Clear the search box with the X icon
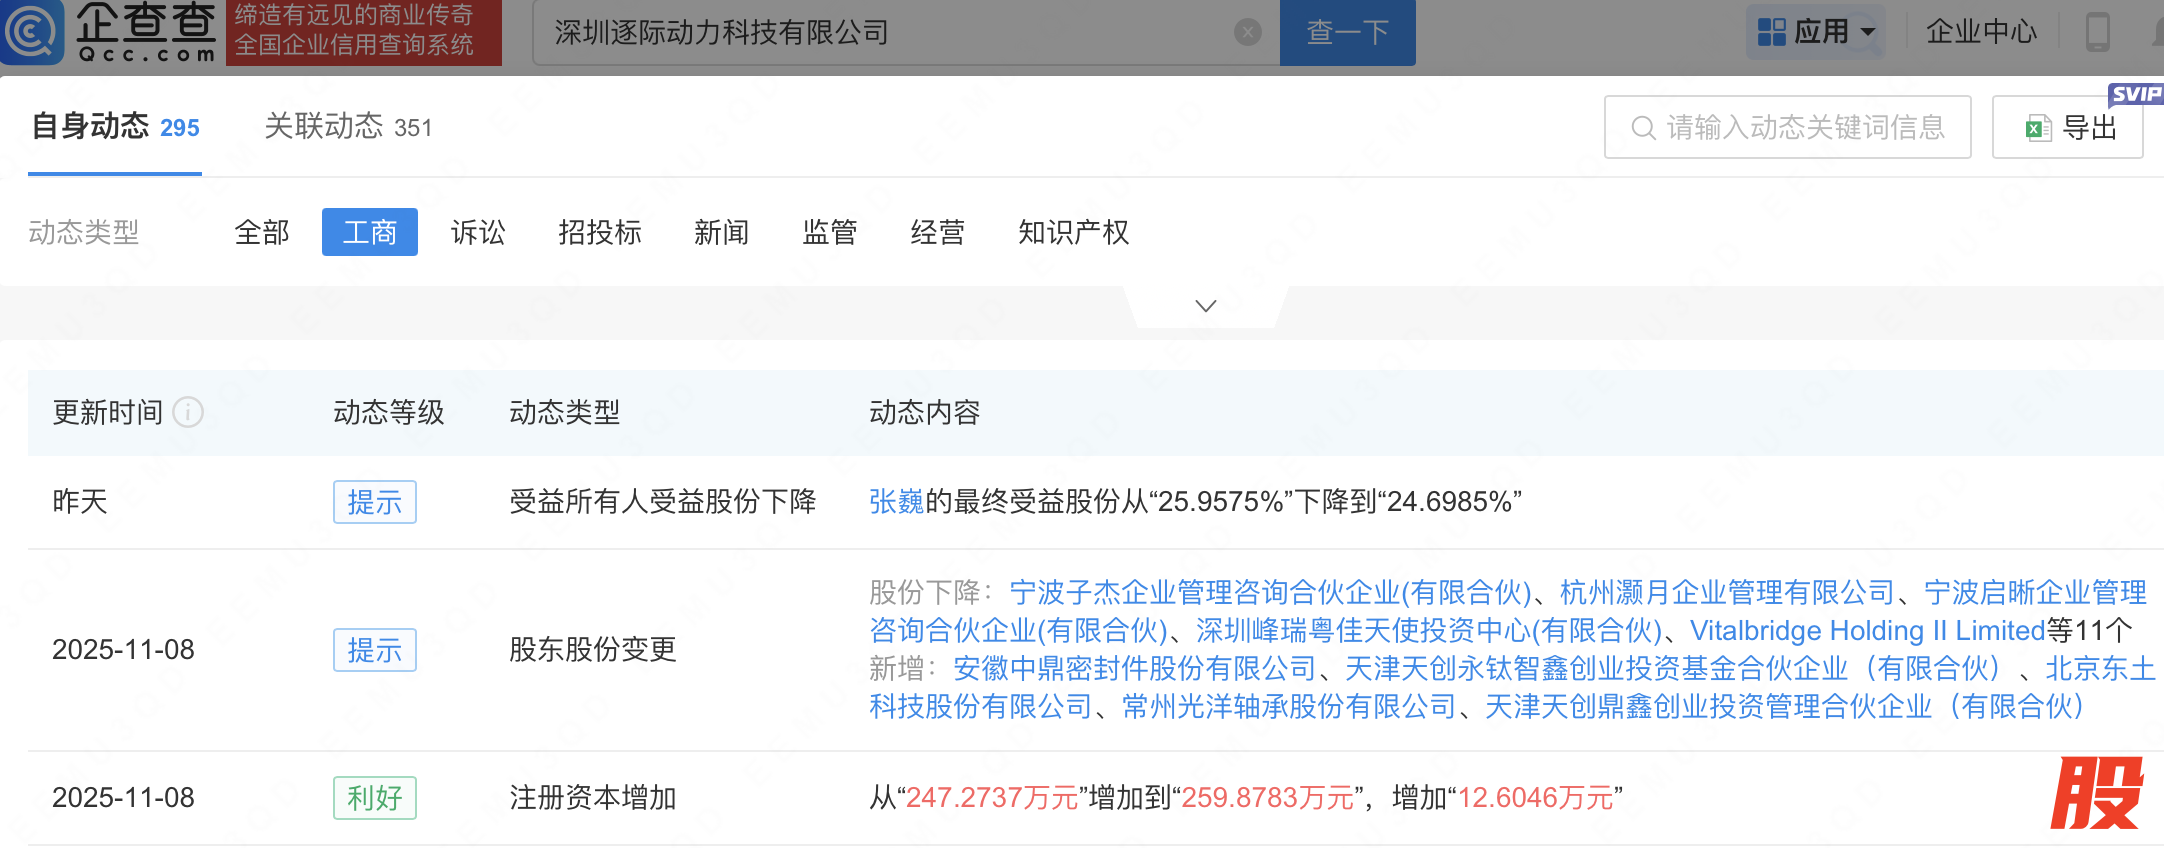This screenshot has height=848, width=2164. tap(1247, 33)
